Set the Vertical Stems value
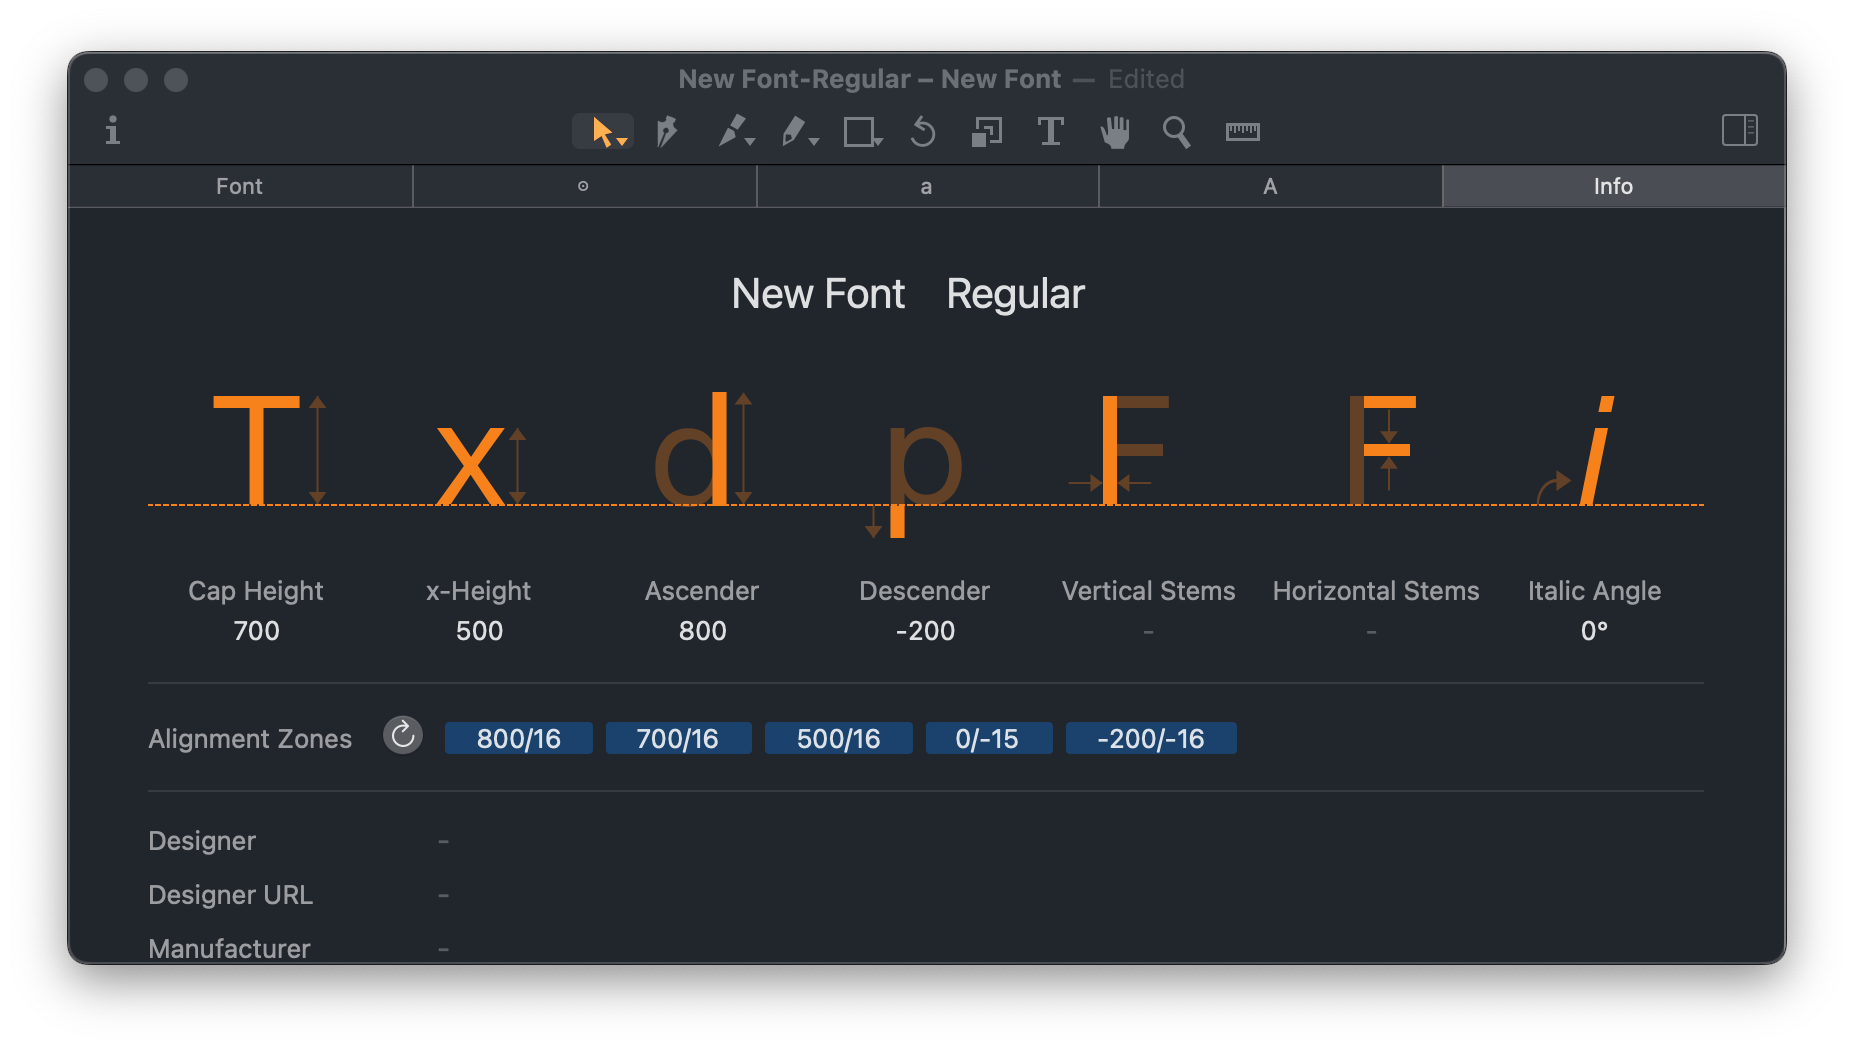Screen dimensions: 1854x1048 coord(1148,632)
